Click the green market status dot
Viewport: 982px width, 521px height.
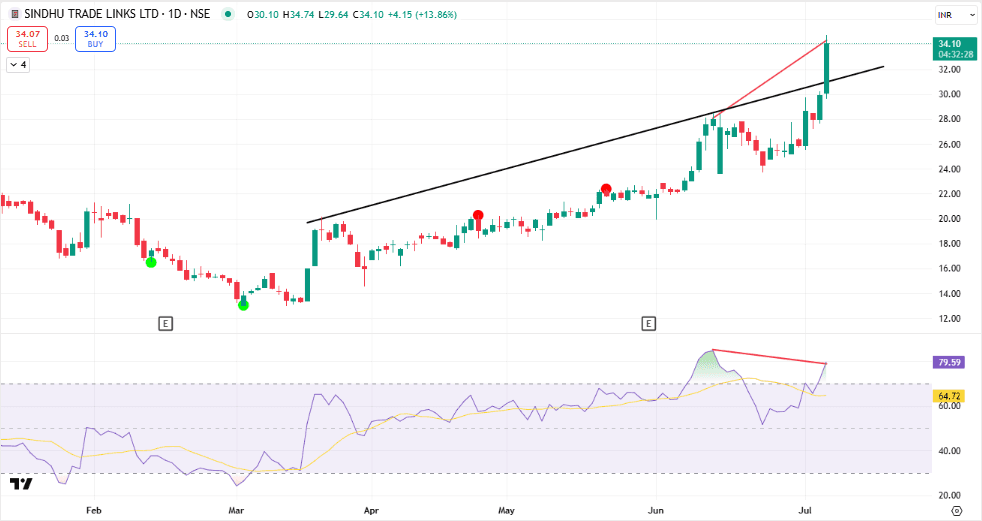click(x=227, y=14)
